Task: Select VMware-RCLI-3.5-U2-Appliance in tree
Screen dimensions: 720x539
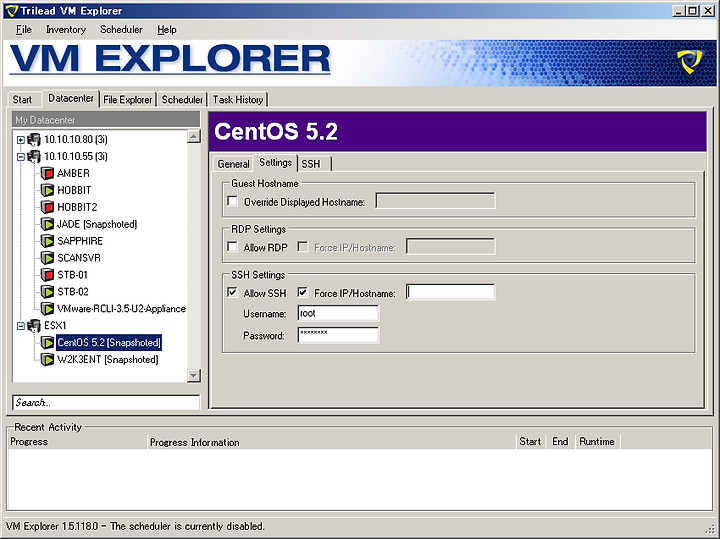Action: [121, 309]
